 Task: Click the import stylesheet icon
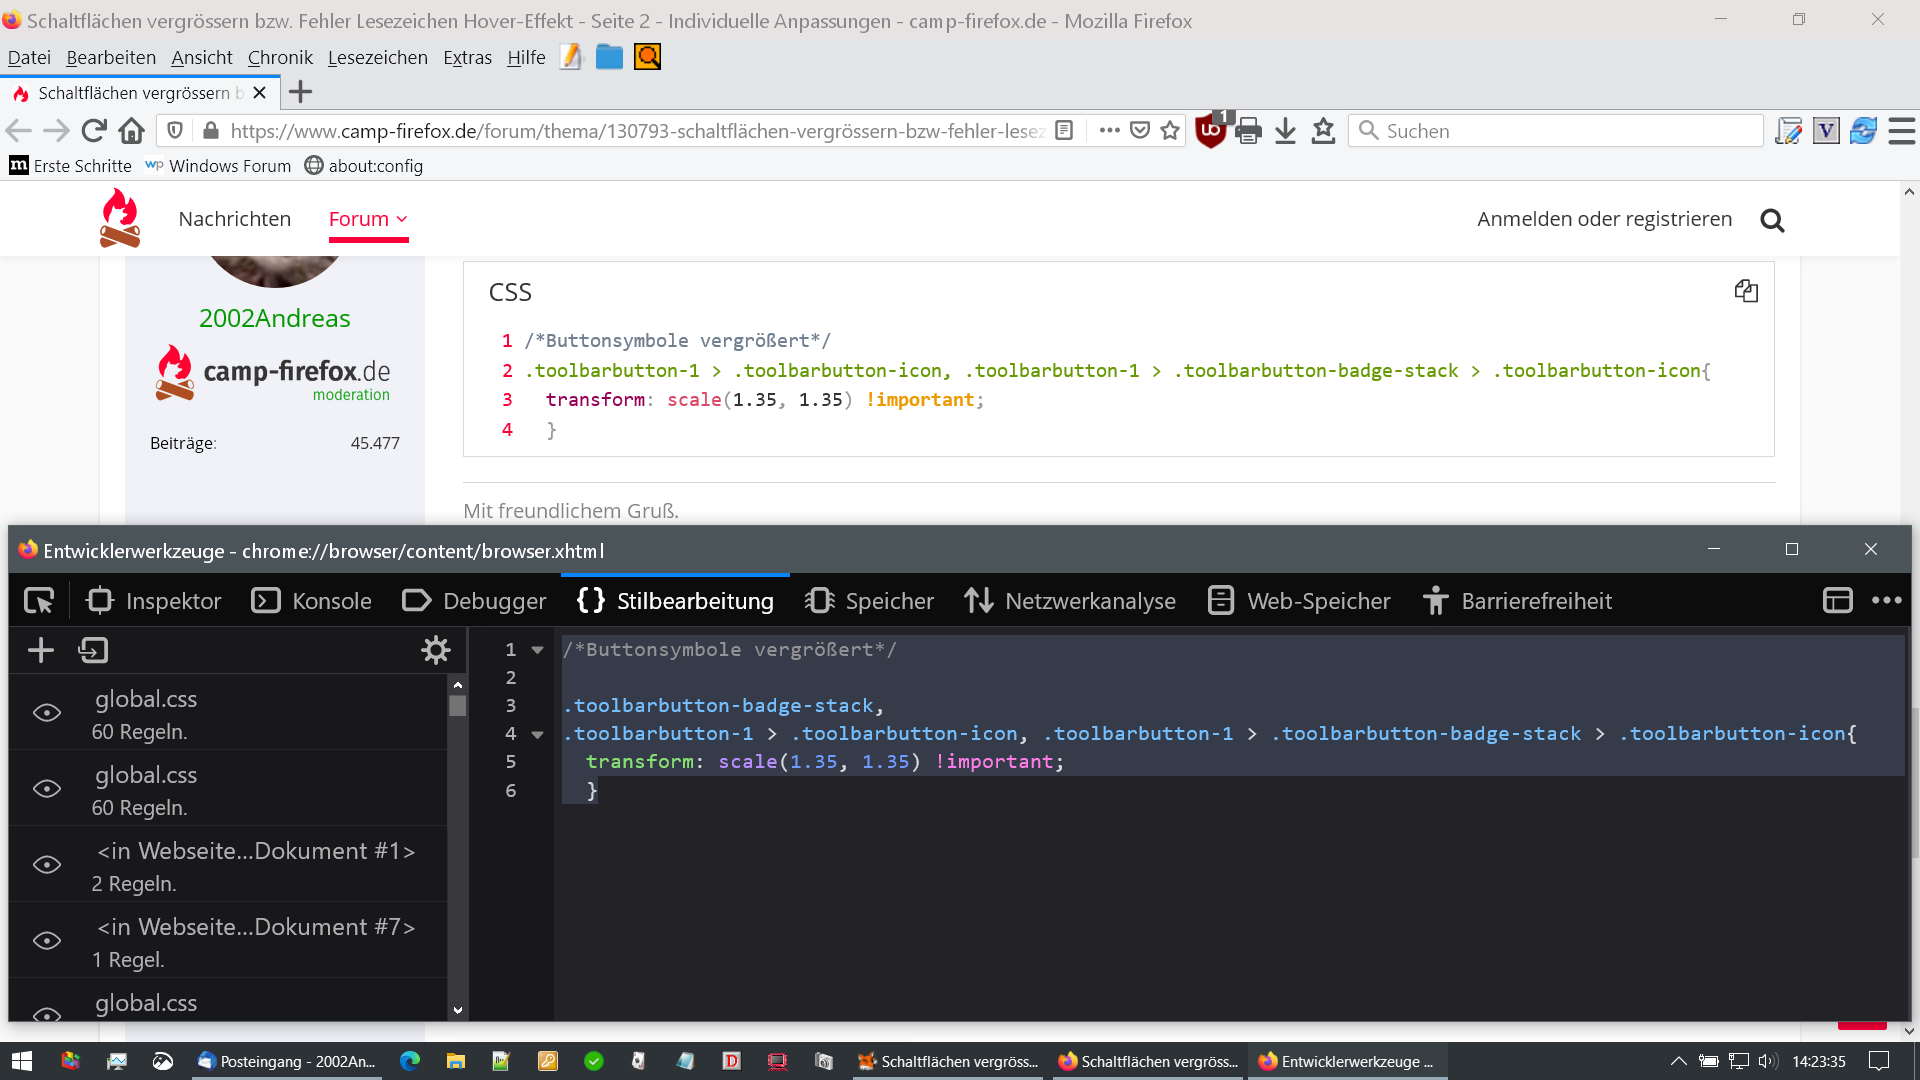tap(93, 650)
